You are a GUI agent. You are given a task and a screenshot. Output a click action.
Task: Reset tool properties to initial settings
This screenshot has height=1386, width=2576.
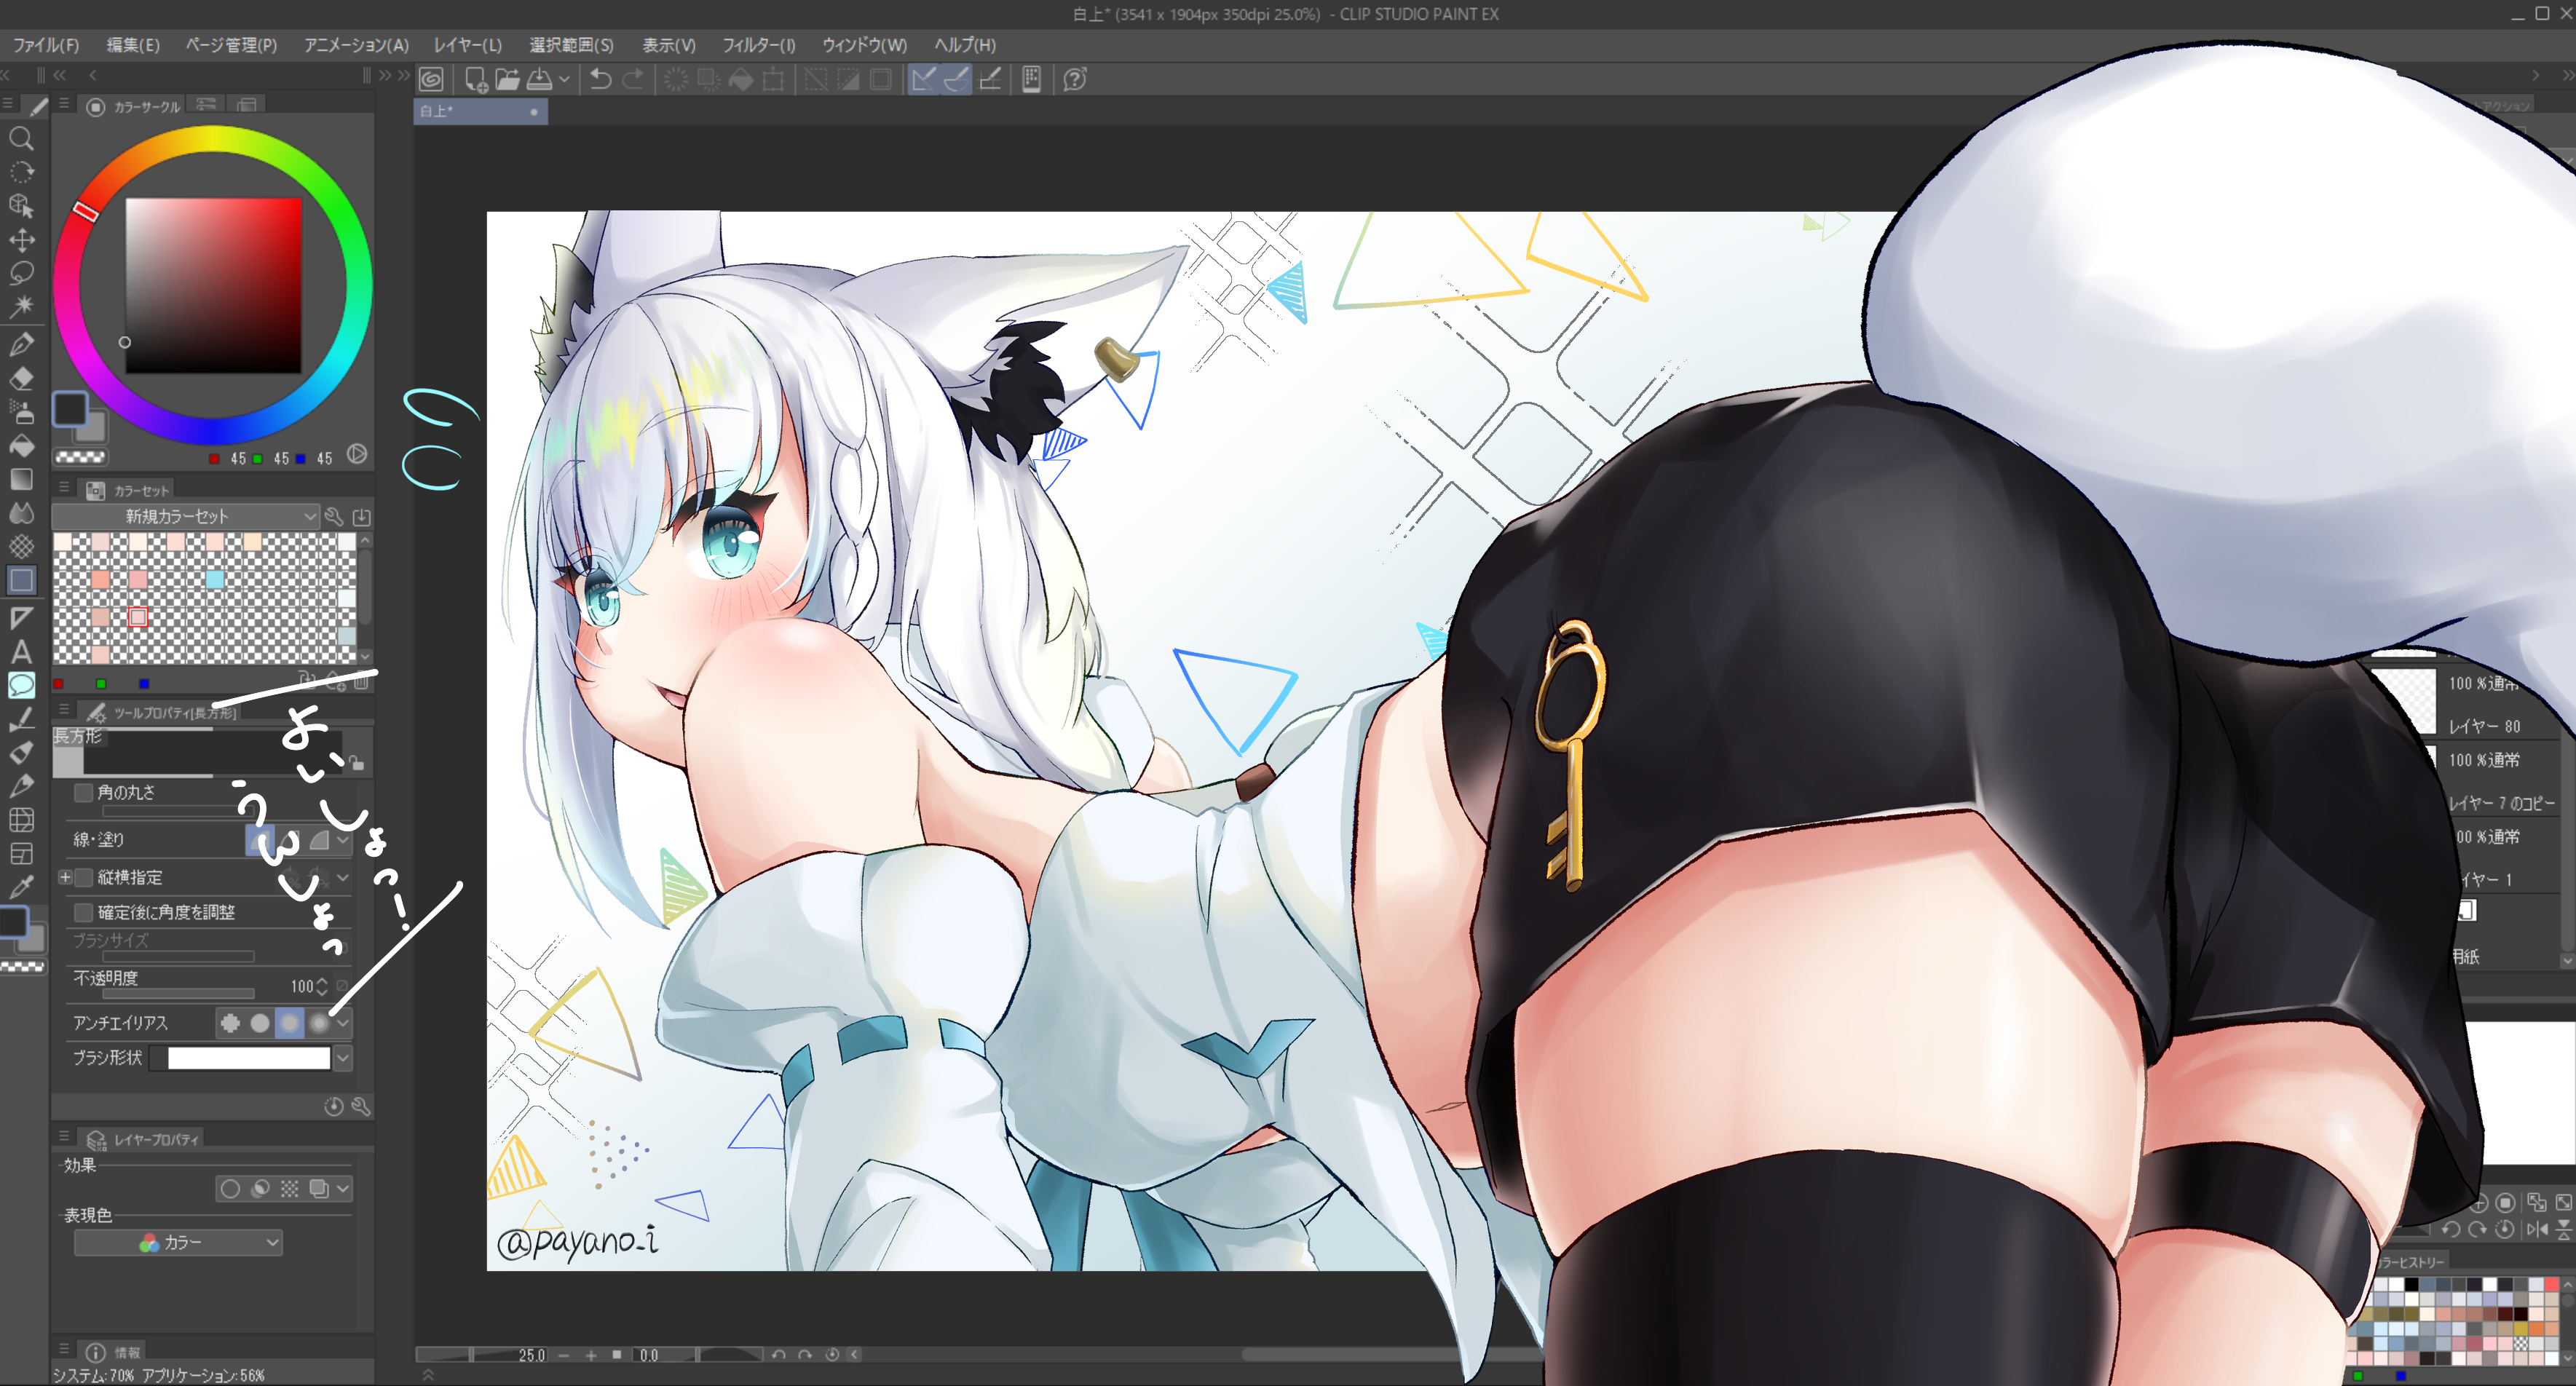(x=334, y=1106)
